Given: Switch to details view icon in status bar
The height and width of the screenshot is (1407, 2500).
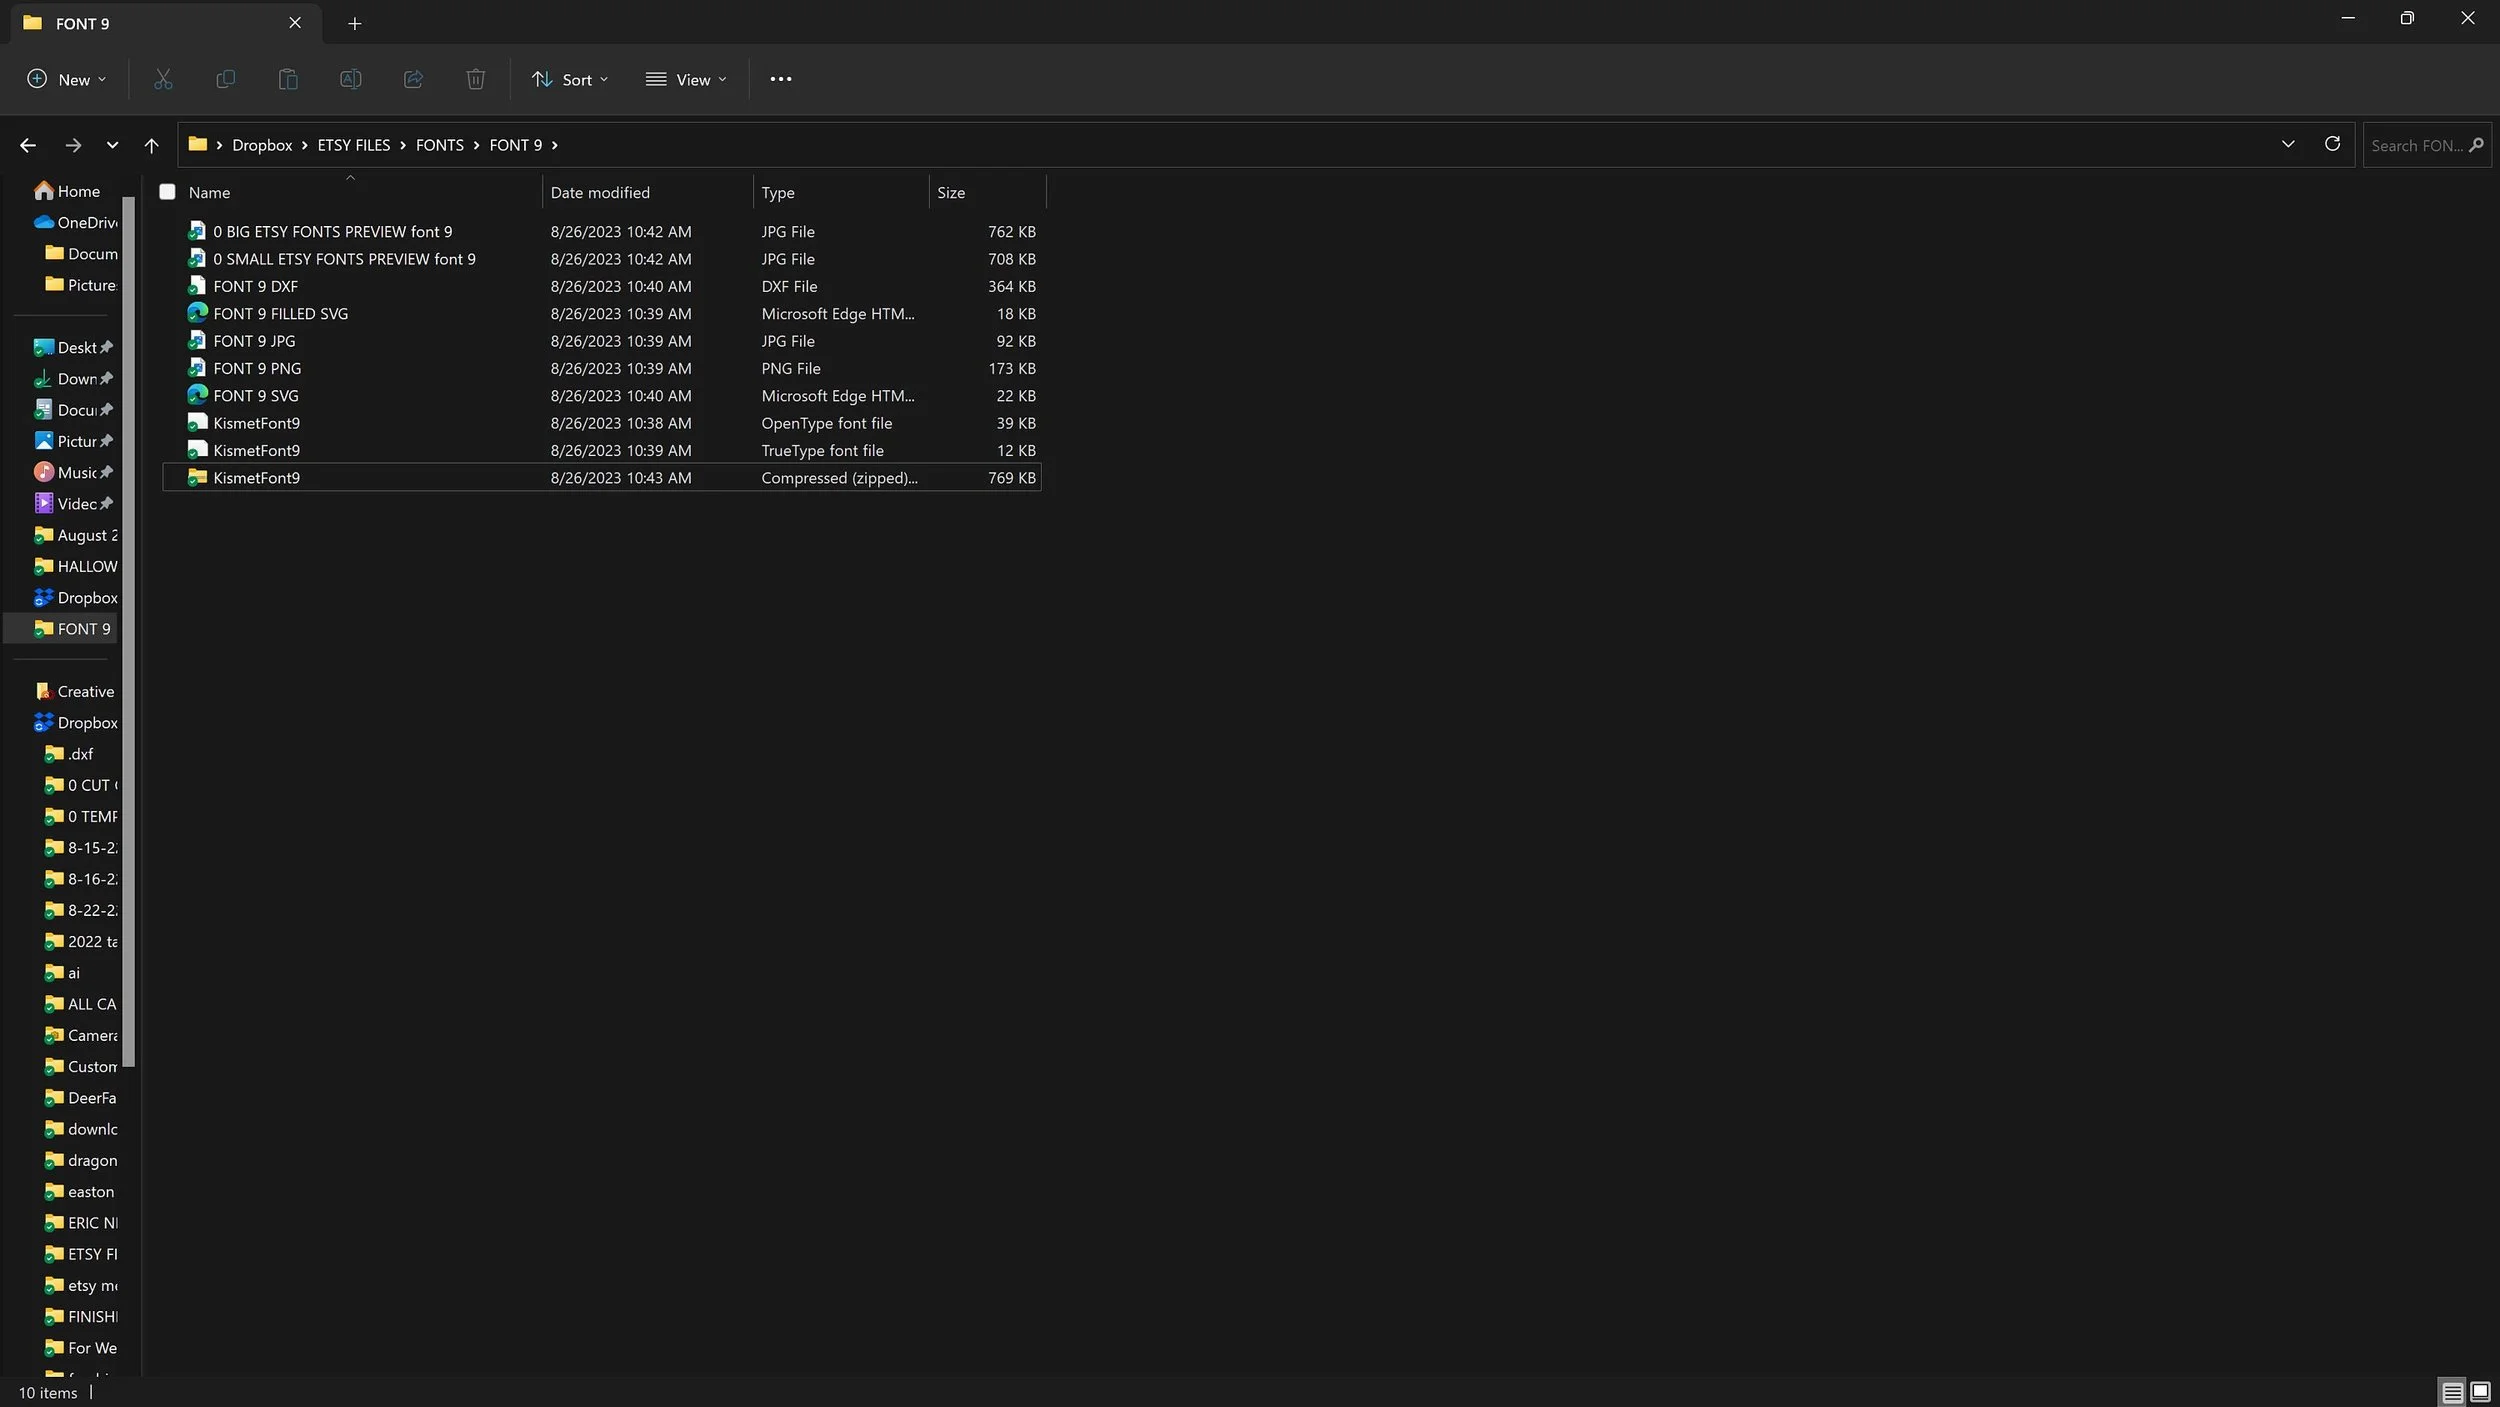Looking at the screenshot, I should point(2452,1391).
